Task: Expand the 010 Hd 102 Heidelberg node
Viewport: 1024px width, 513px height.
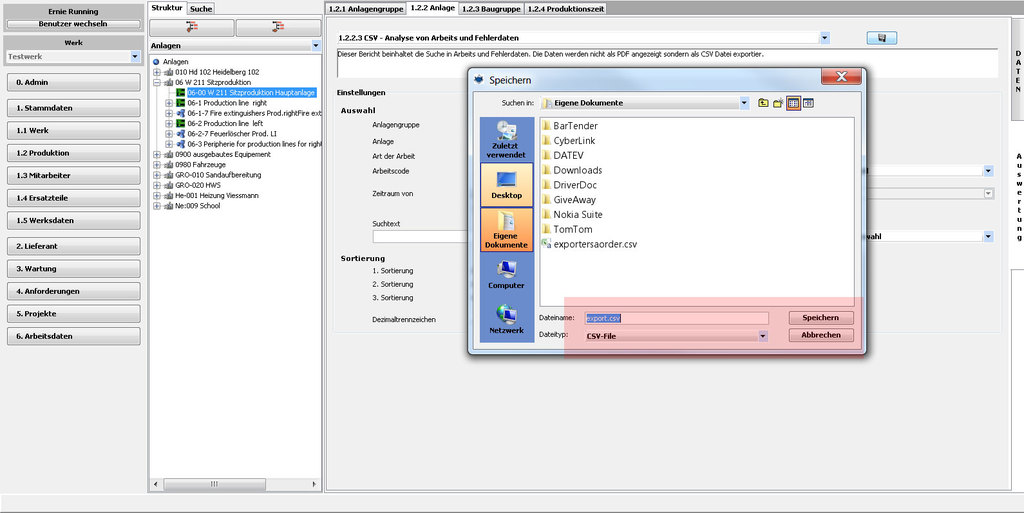Action: [x=156, y=72]
